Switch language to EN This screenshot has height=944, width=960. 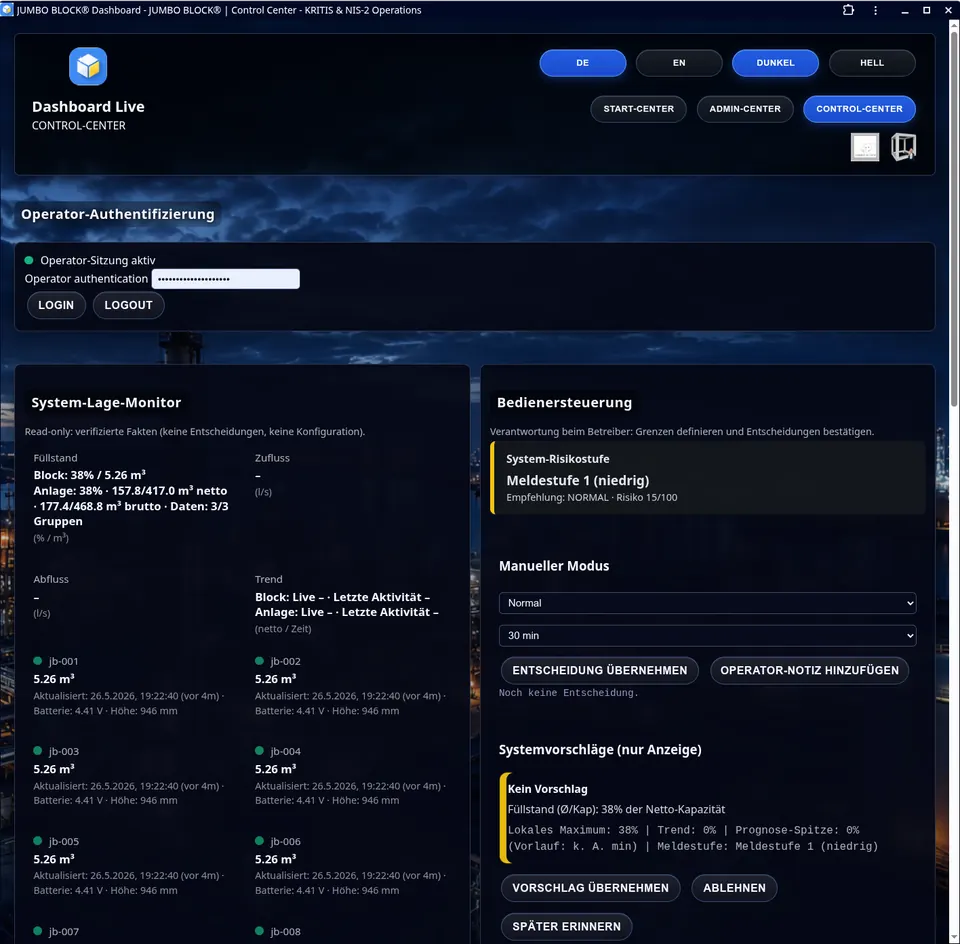(x=679, y=63)
